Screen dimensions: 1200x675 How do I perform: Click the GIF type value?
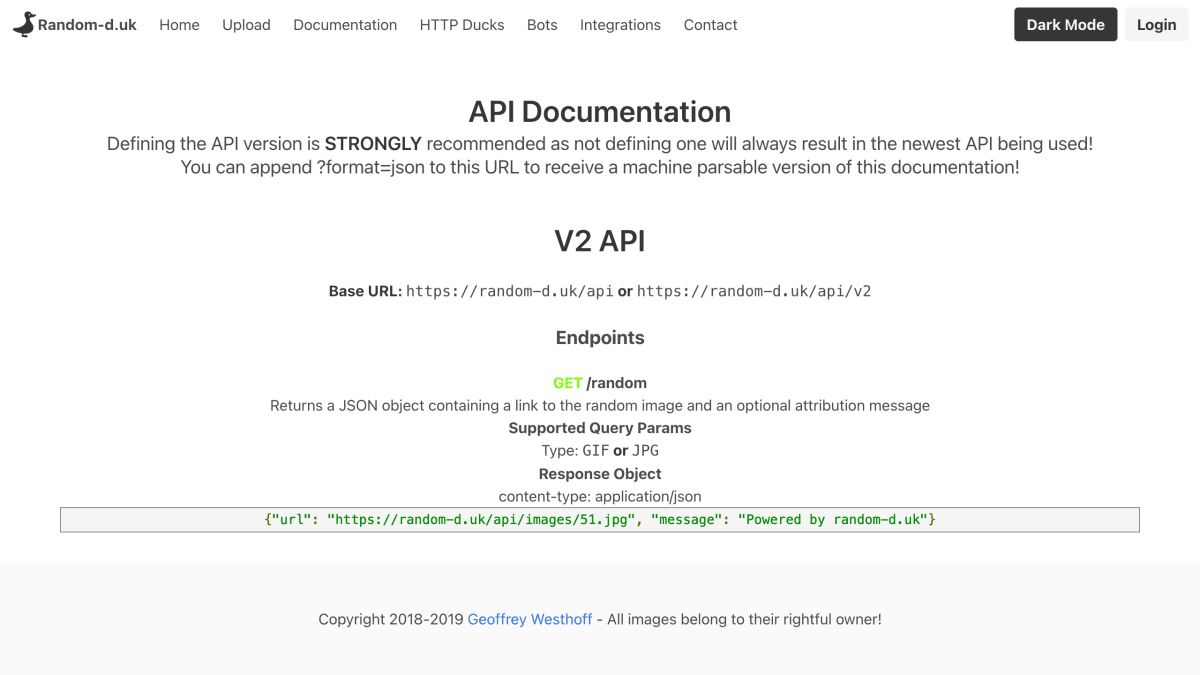pyautogui.click(x=595, y=451)
